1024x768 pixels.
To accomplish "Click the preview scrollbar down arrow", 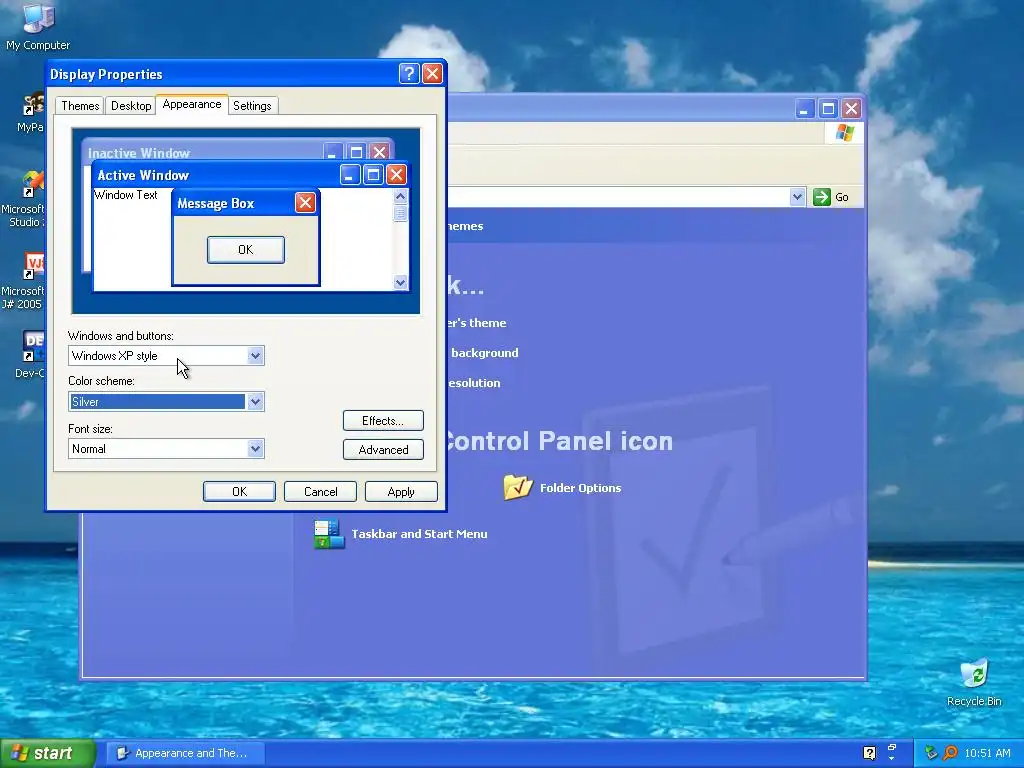I will tap(400, 282).
